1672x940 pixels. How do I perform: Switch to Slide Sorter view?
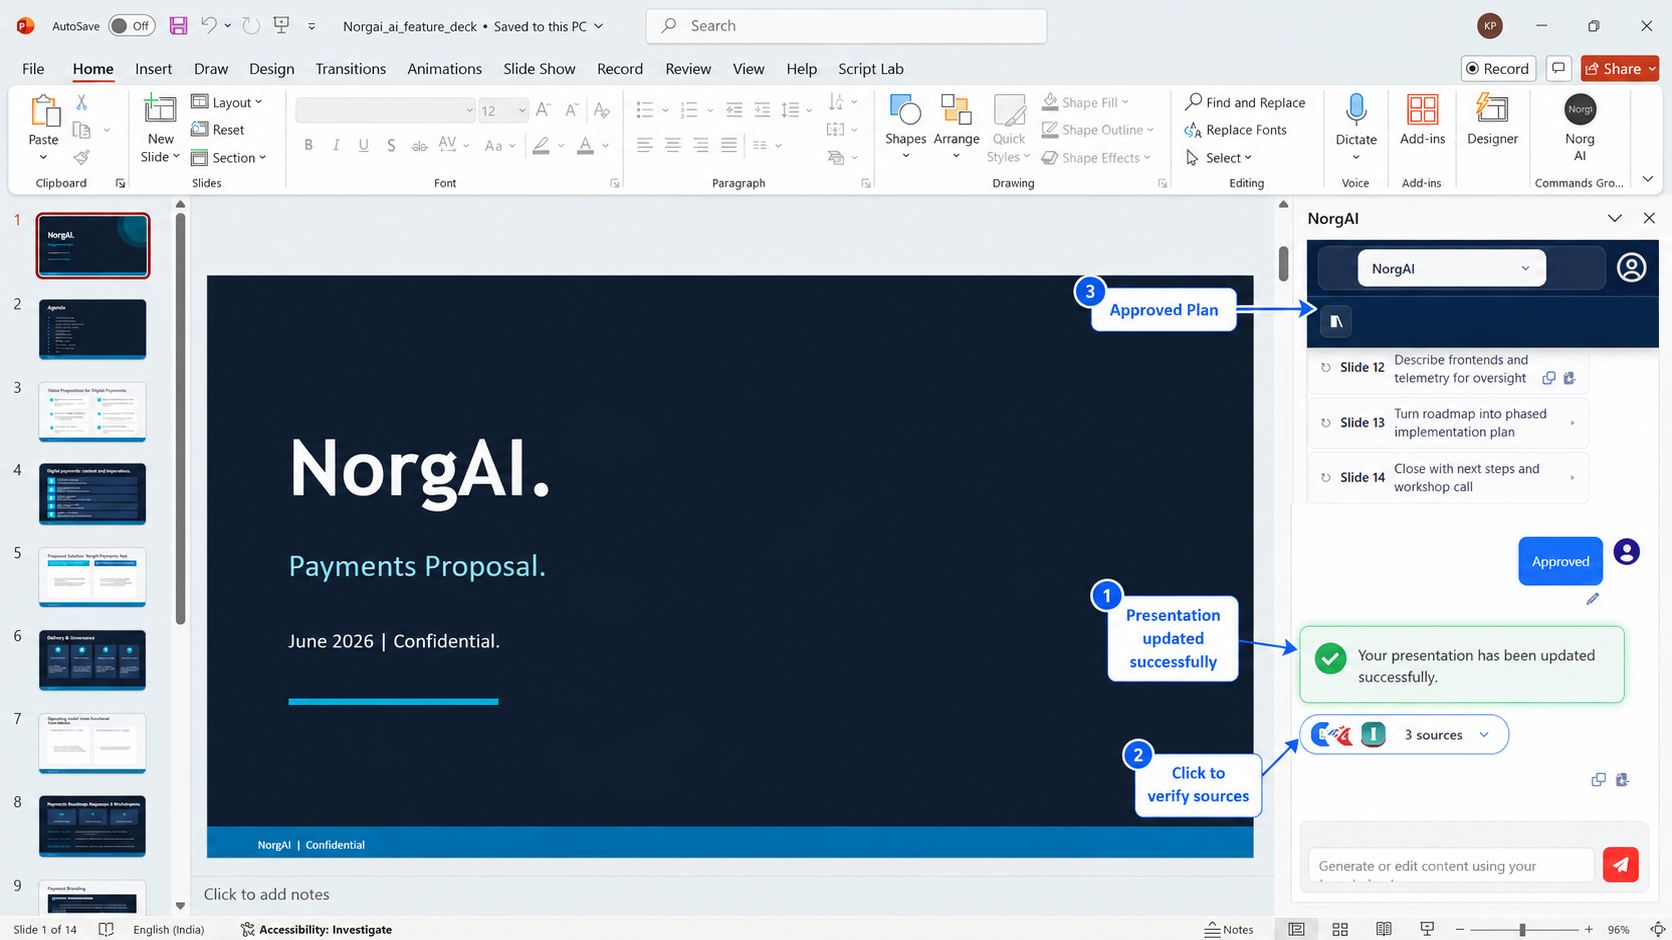(x=1340, y=929)
